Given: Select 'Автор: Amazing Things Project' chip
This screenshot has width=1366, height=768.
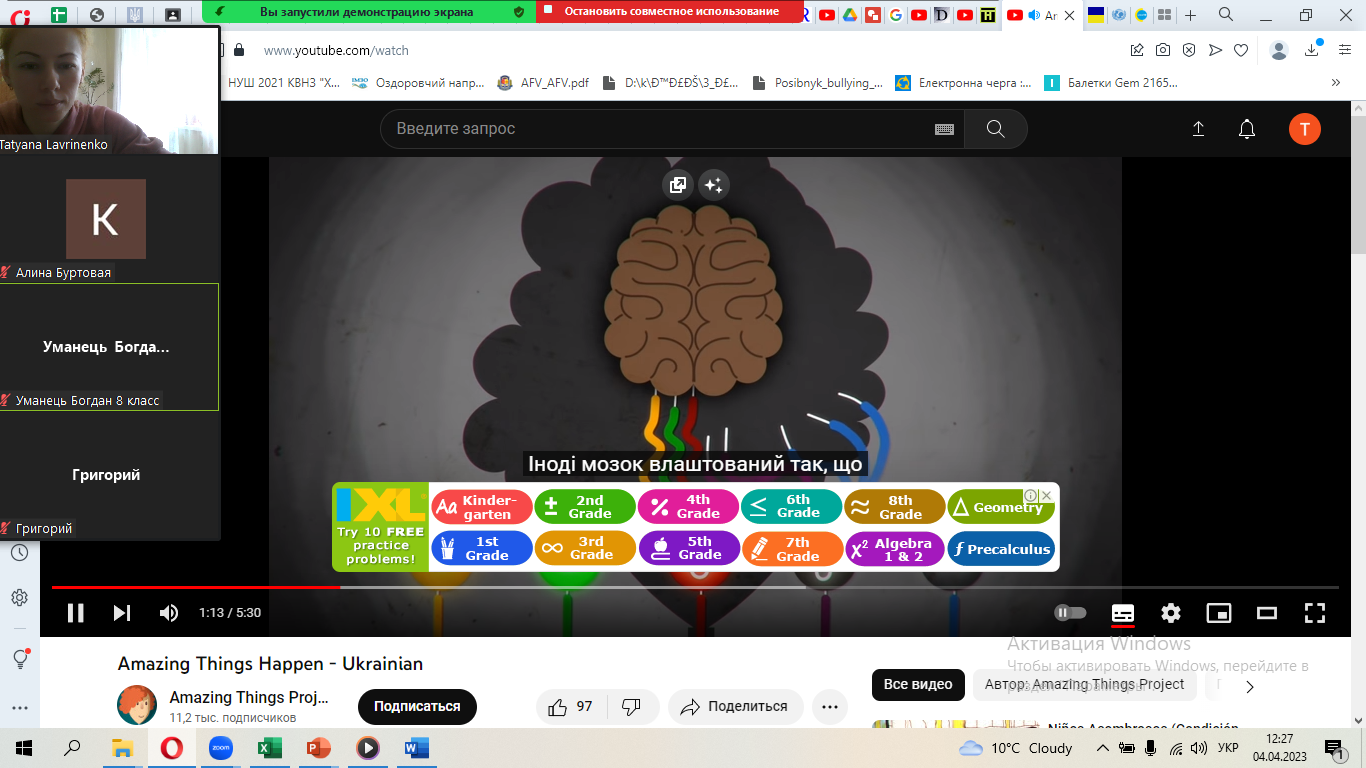Looking at the screenshot, I should 1084,685.
